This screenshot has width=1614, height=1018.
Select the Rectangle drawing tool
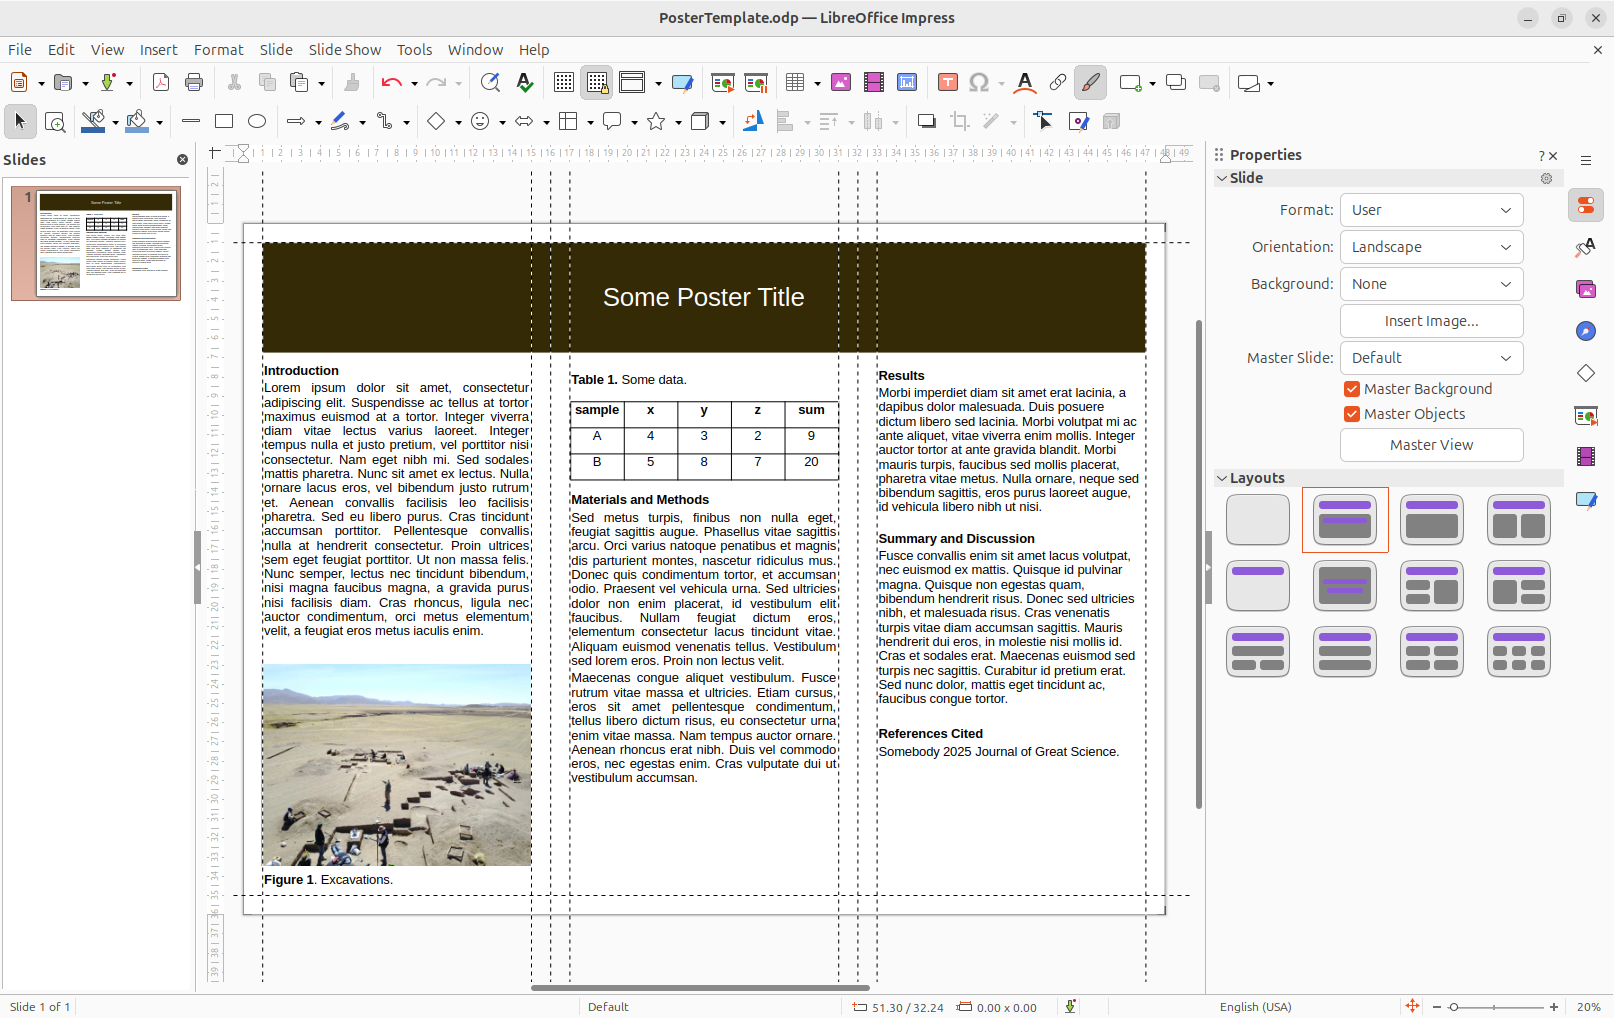224,121
